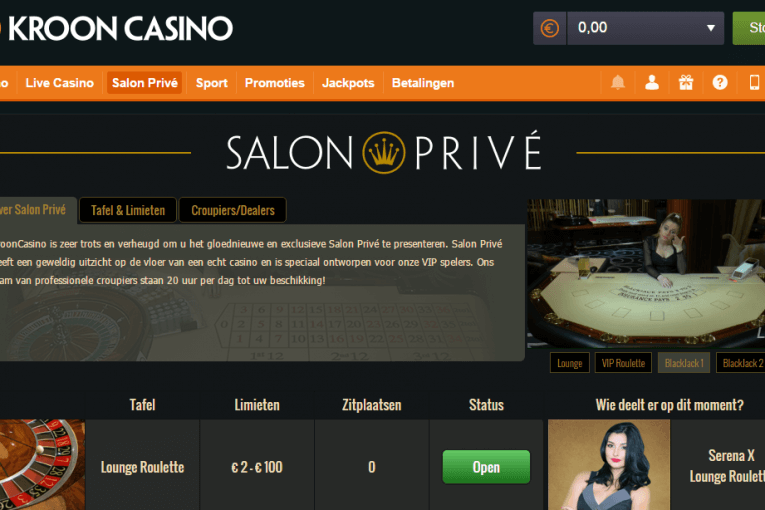Click the euro currency icon
Image resolution: width=765 pixels, height=510 pixels.
[x=549, y=28]
